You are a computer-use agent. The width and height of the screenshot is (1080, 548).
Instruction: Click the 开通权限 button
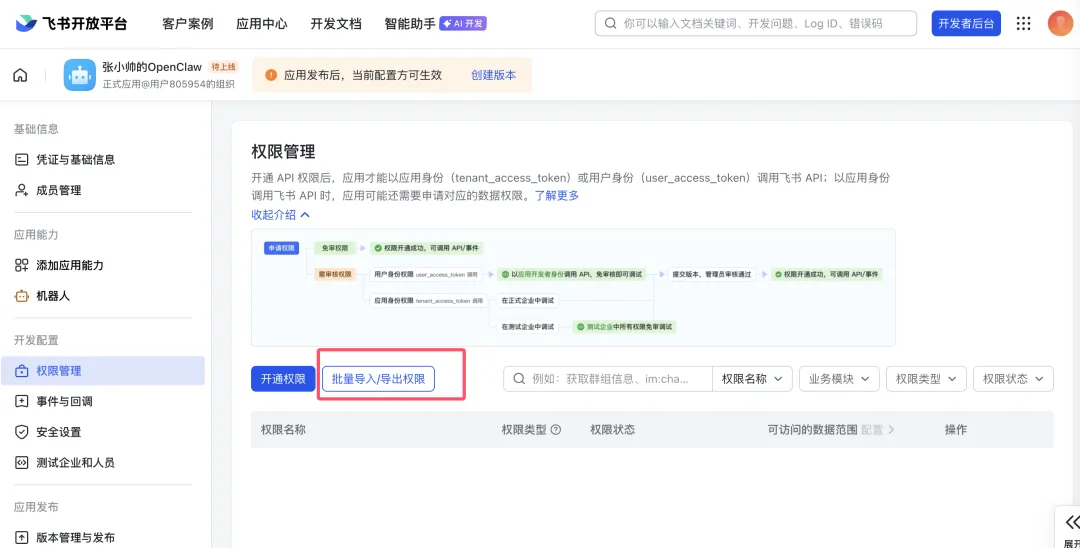coord(283,379)
